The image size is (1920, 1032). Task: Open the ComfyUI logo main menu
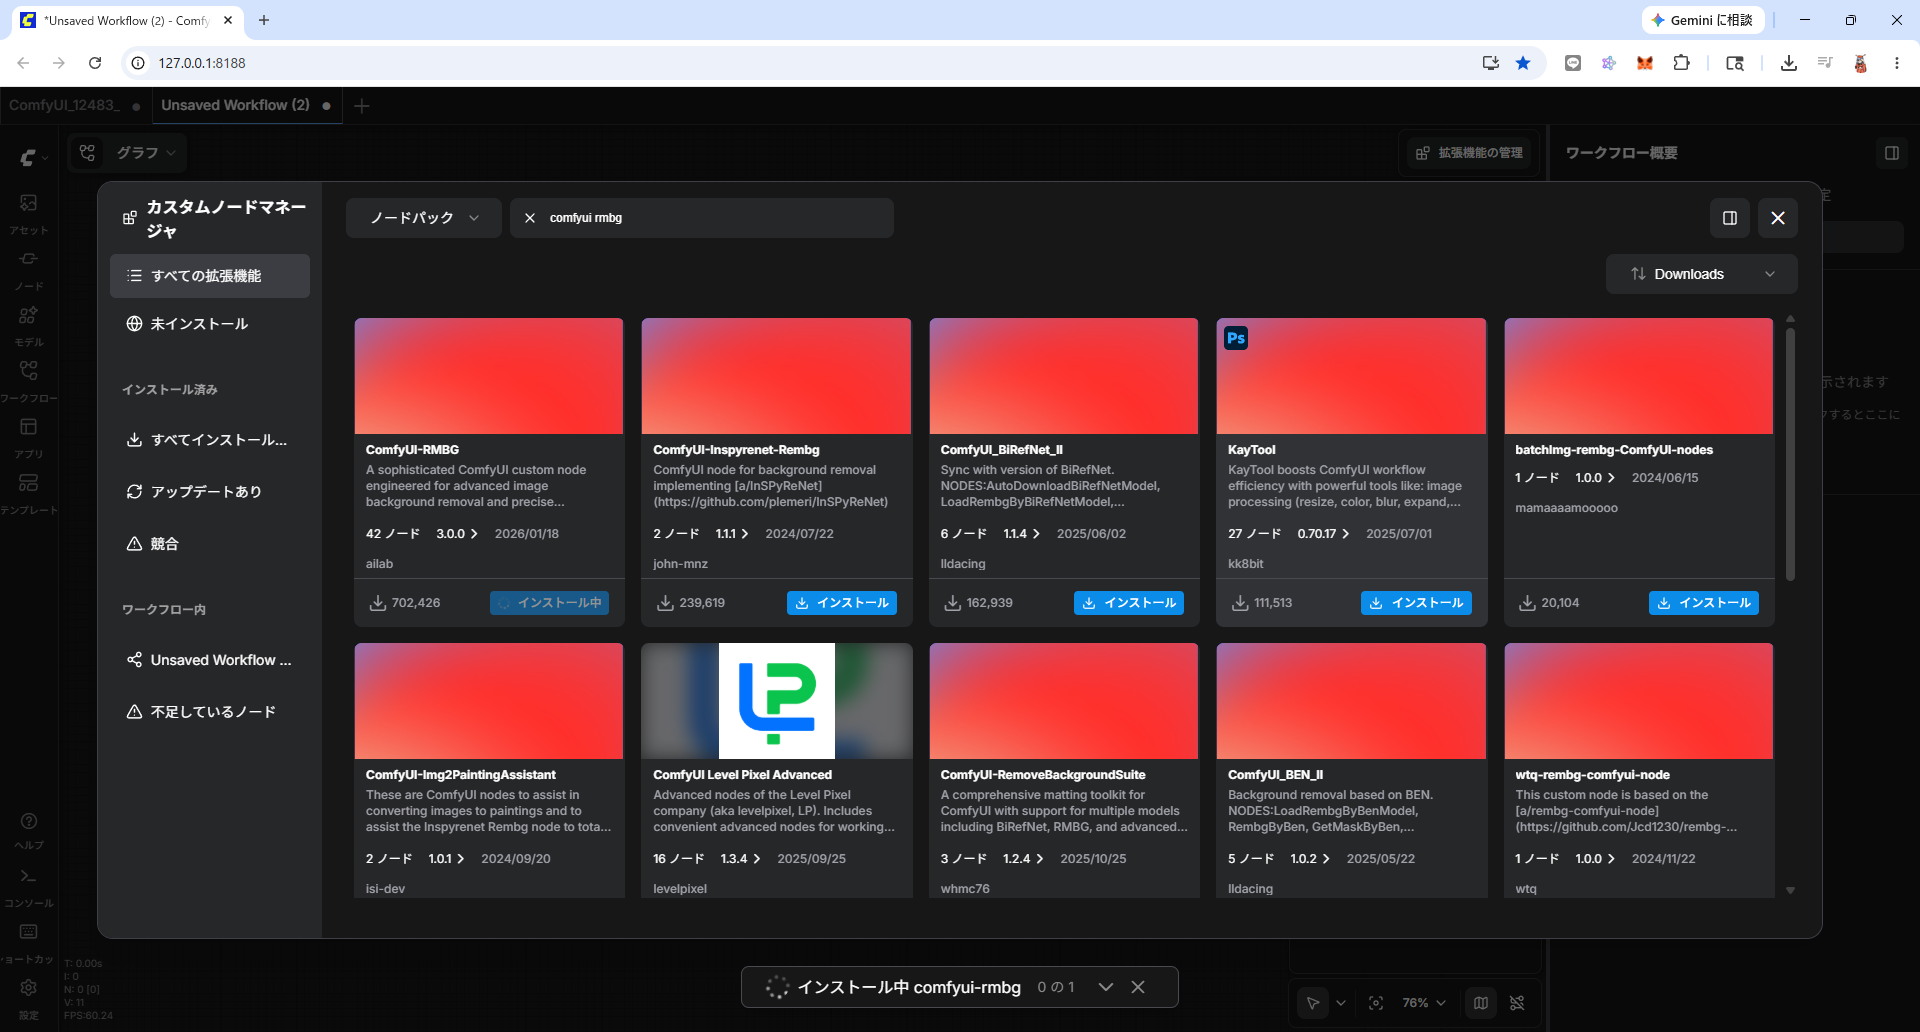33,157
